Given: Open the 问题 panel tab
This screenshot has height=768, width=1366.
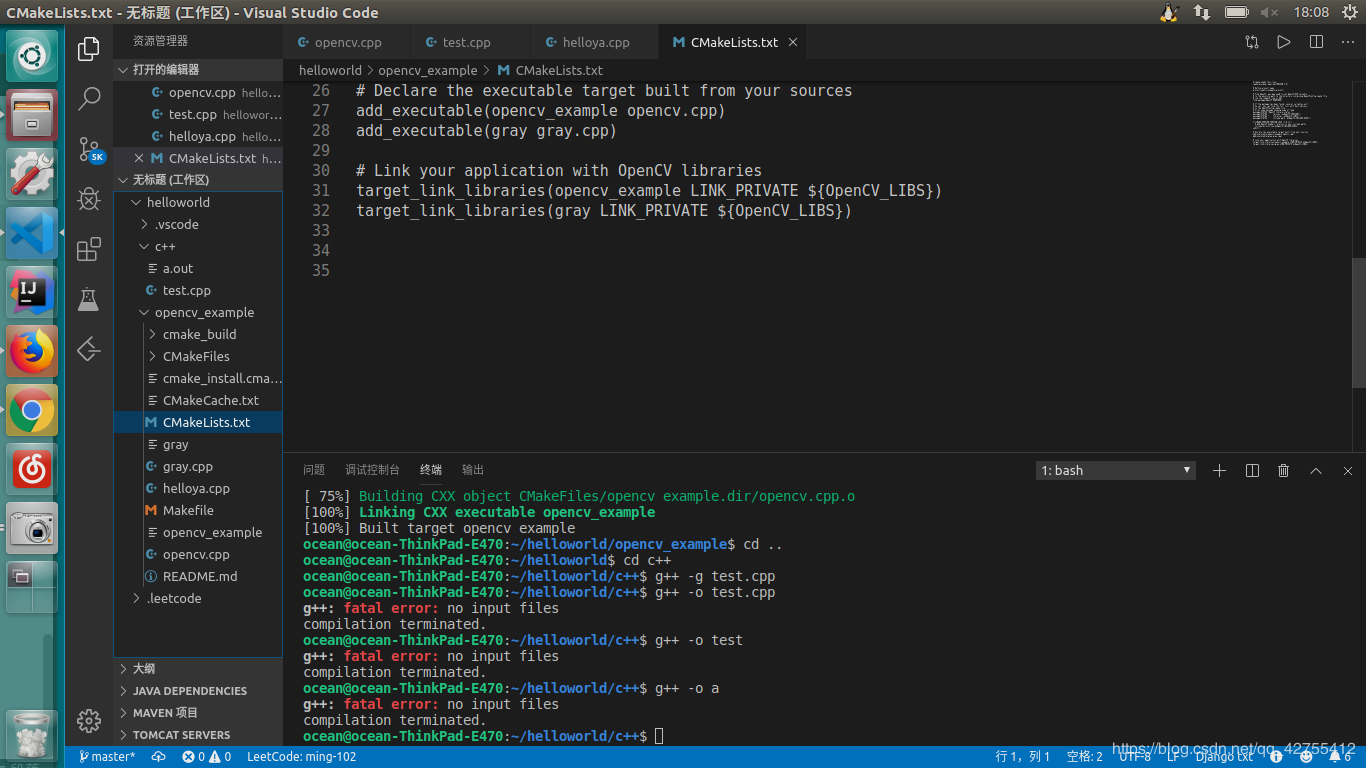Looking at the screenshot, I should [314, 470].
